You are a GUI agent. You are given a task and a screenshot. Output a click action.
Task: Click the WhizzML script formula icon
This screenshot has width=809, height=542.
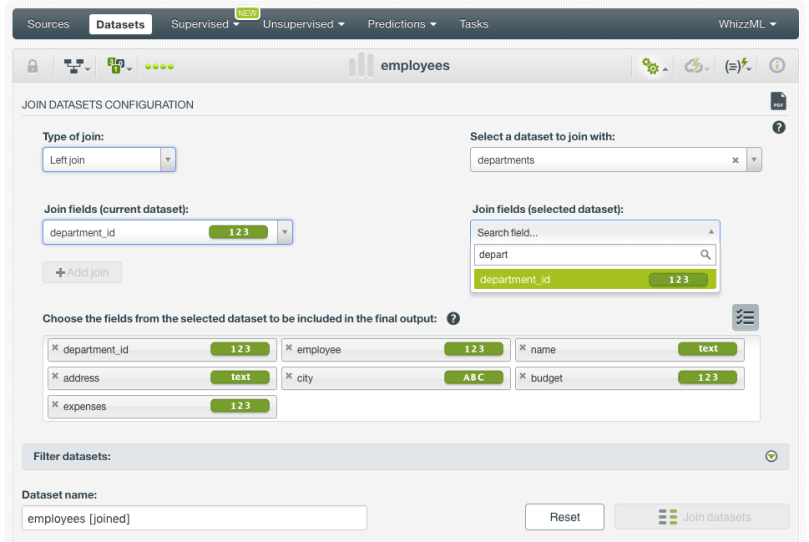pos(738,66)
